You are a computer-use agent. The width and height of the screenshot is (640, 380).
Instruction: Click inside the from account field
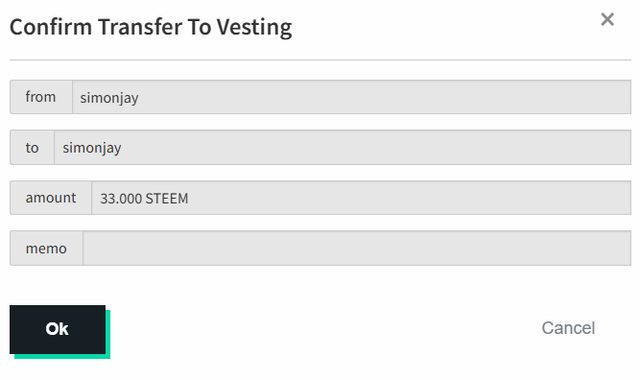[351, 97]
